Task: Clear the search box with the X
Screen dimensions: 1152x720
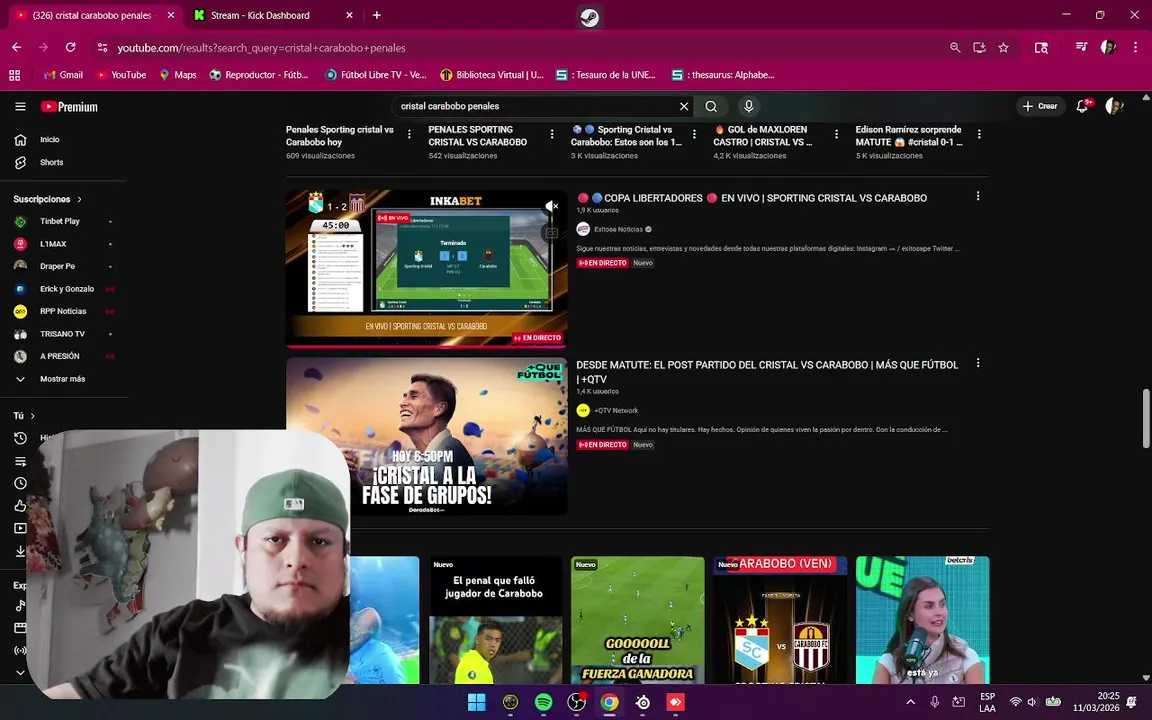Action: pyautogui.click(x=684, y=107)
